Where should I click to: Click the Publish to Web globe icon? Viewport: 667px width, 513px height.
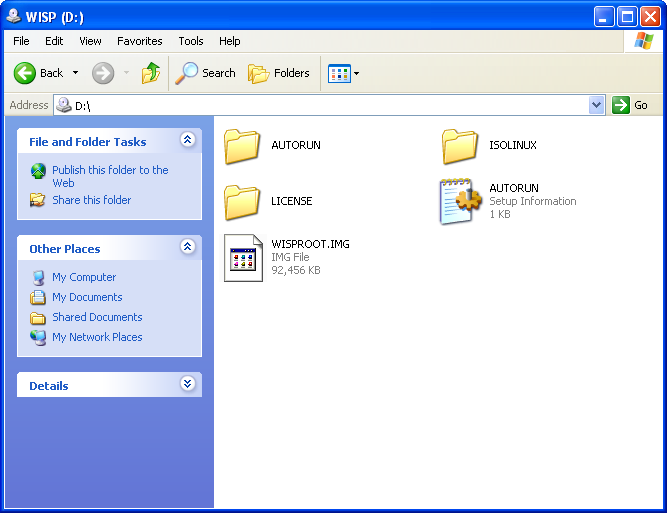(x=38, y=171)
